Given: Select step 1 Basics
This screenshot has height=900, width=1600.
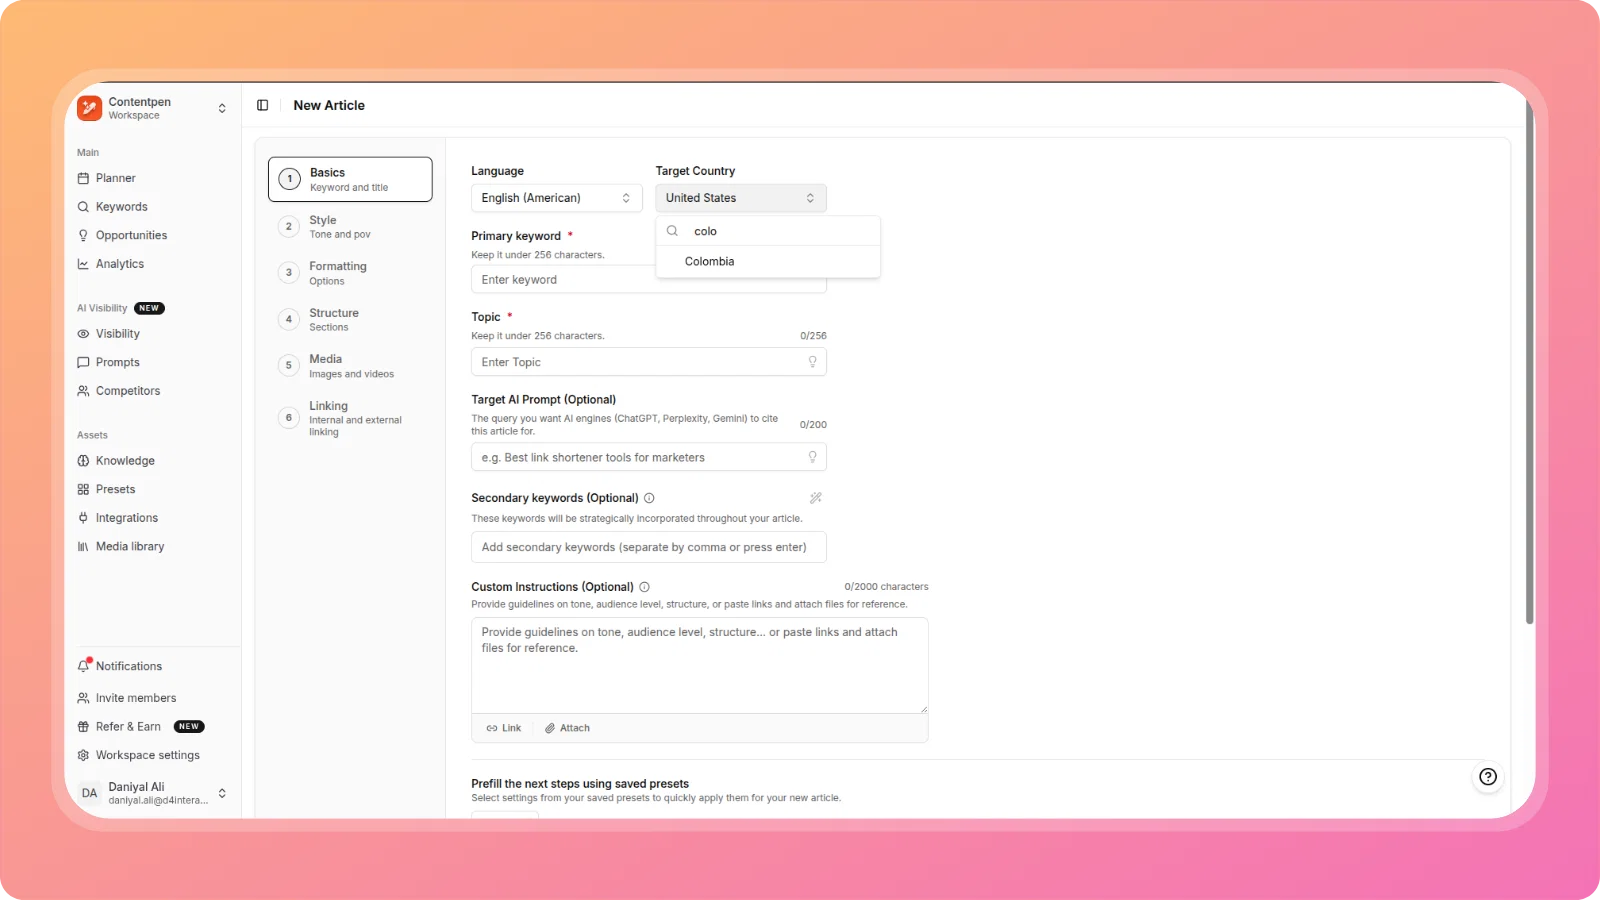Looking at the screenshot, I should pos(350,179).
